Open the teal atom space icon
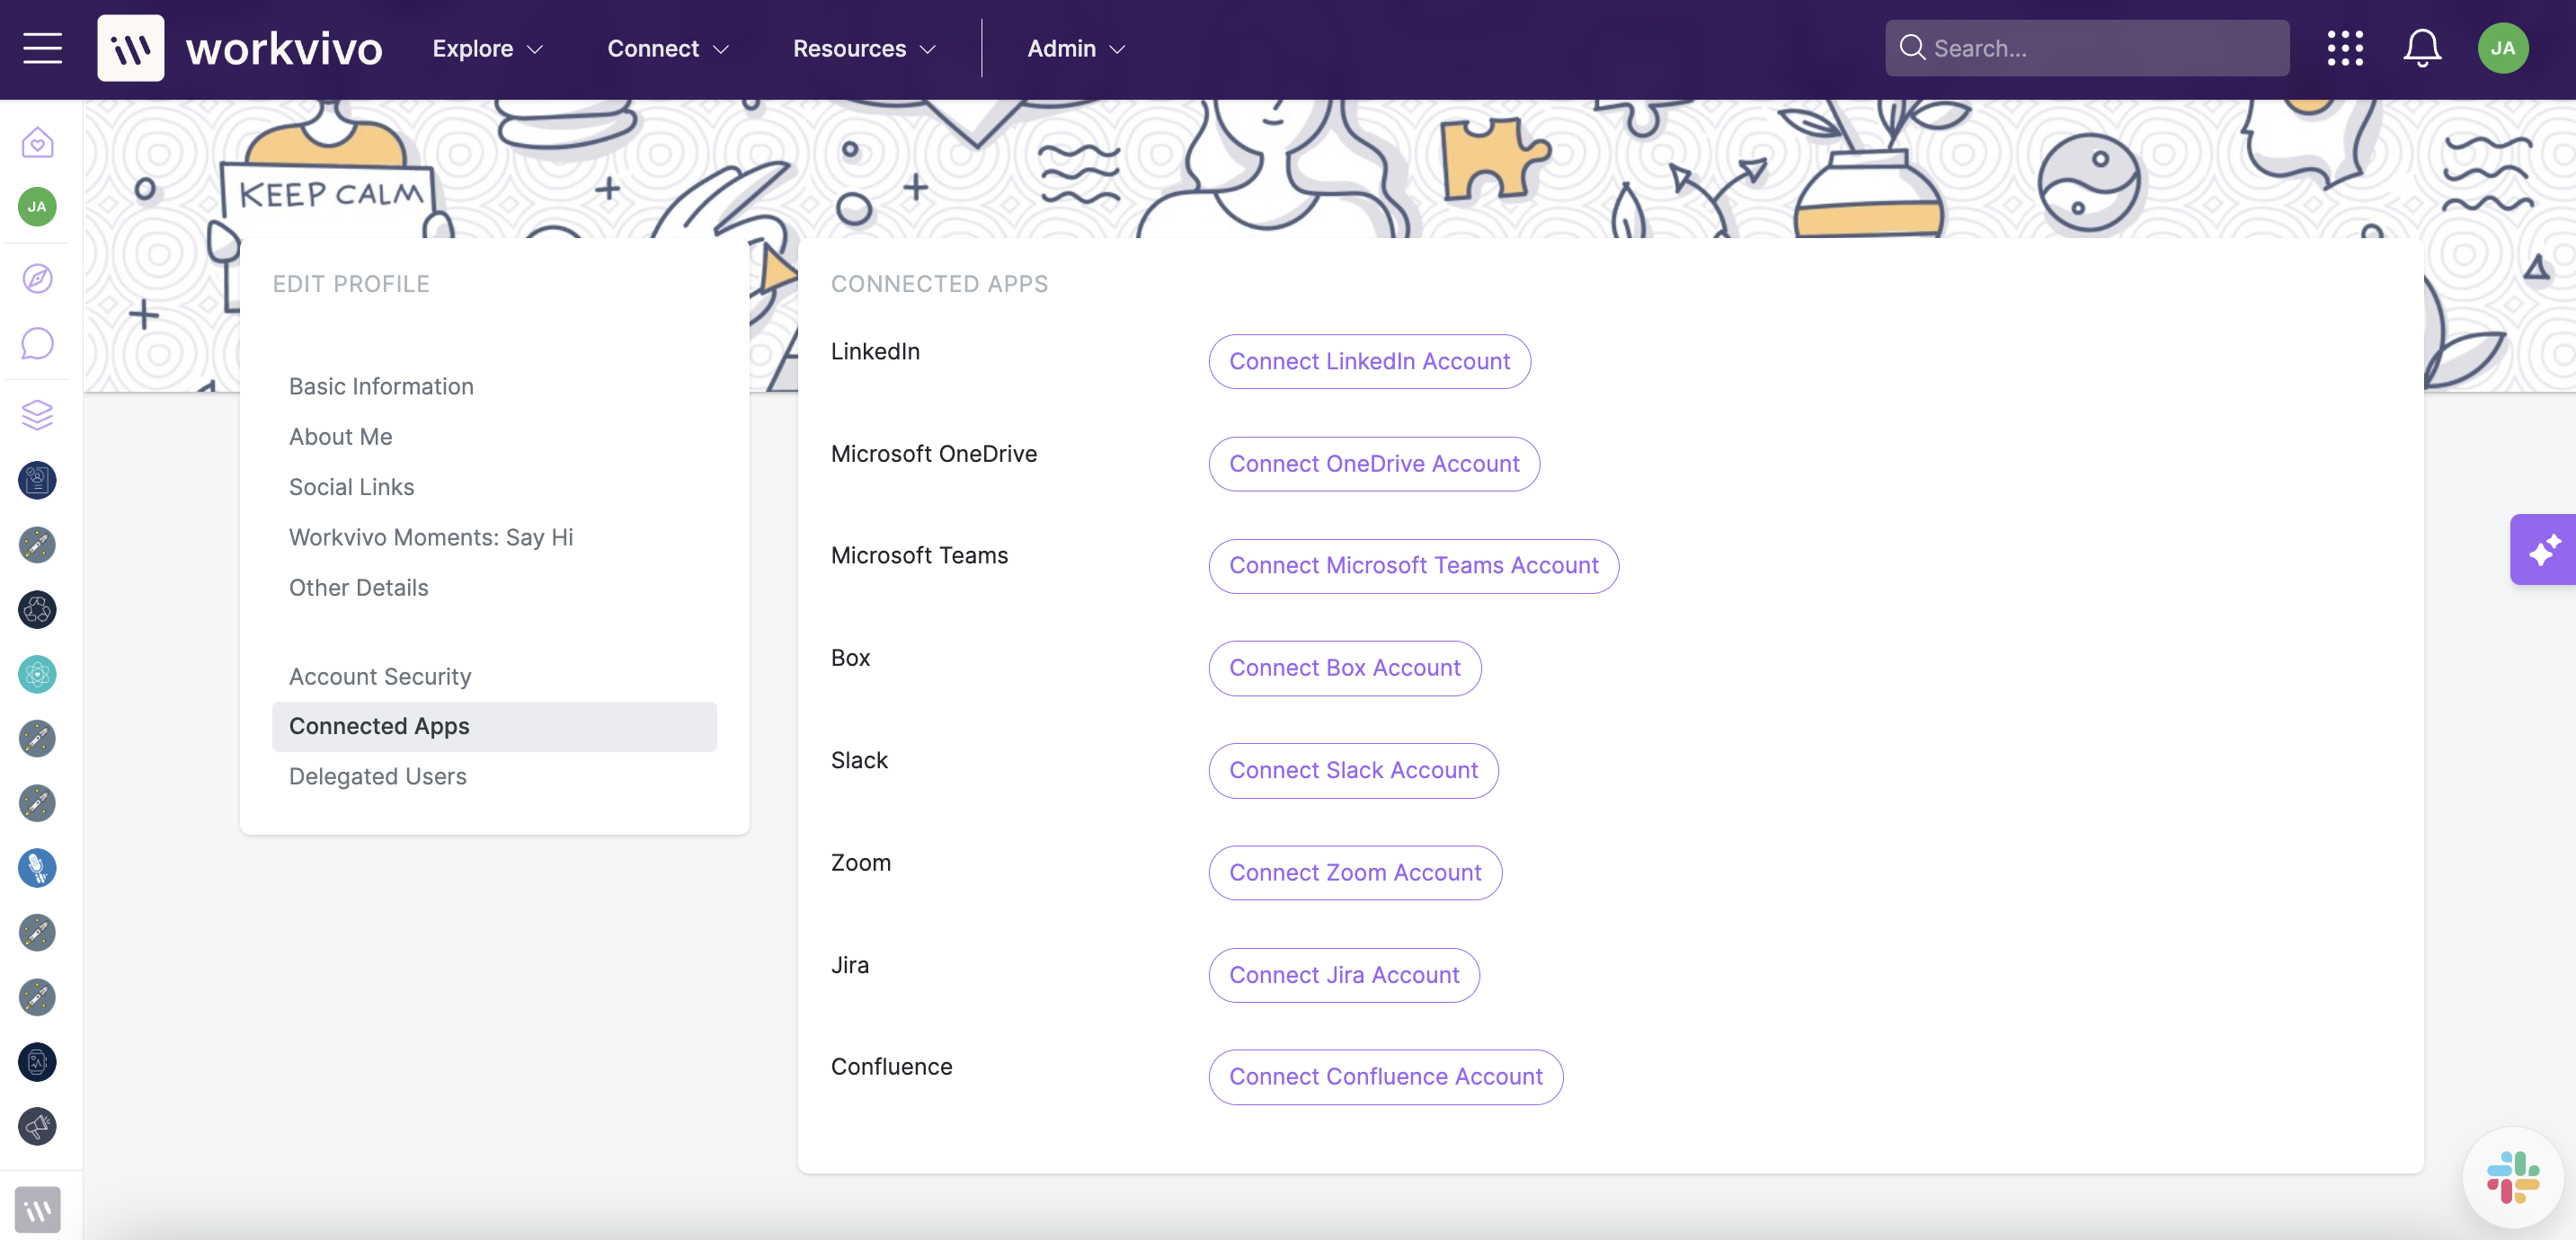This screenshot has height=1240, width=2576. tap(37, 674)
